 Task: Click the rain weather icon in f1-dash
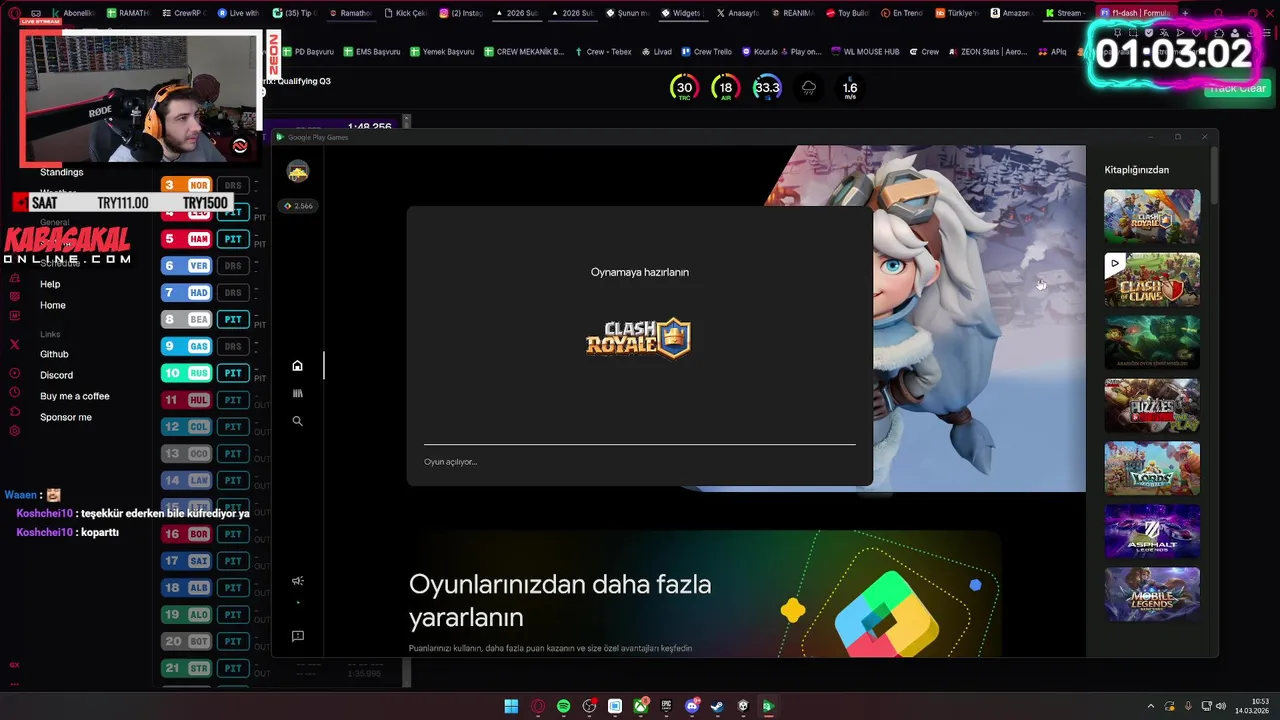tap(809, 88)
